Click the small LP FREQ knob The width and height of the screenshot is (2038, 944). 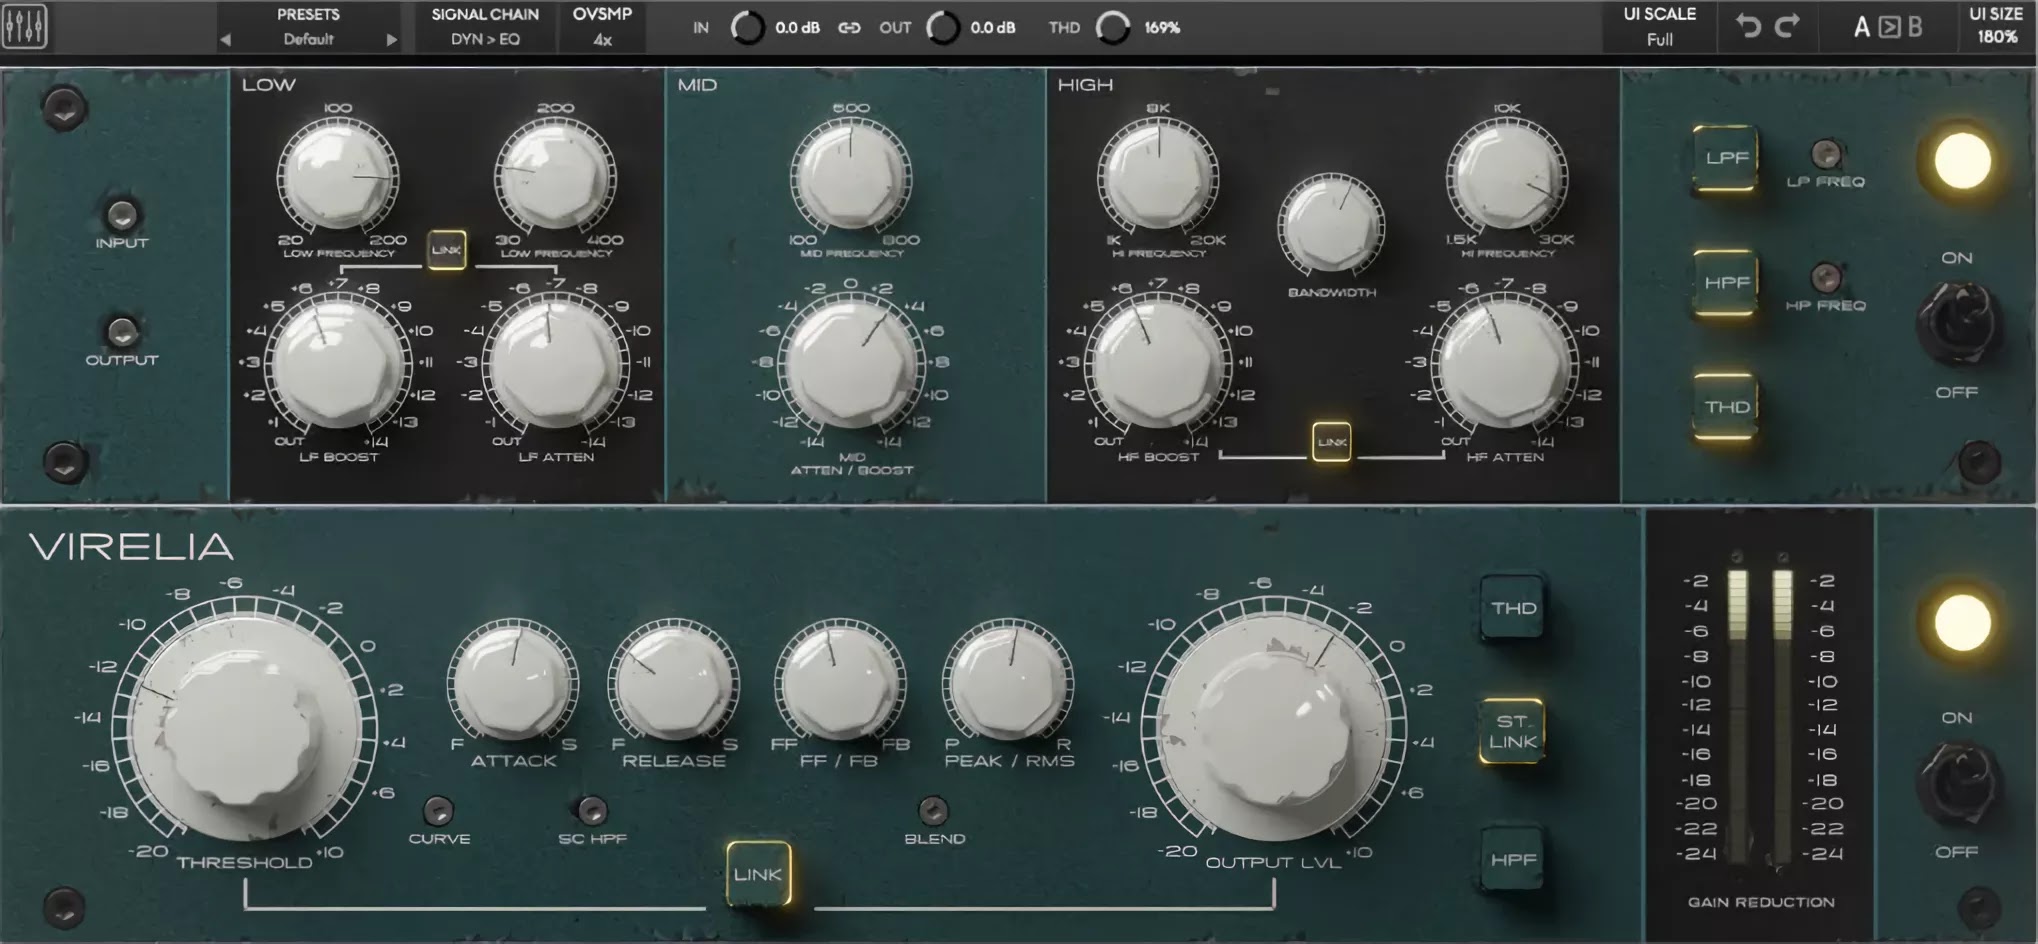point(1826,154)
